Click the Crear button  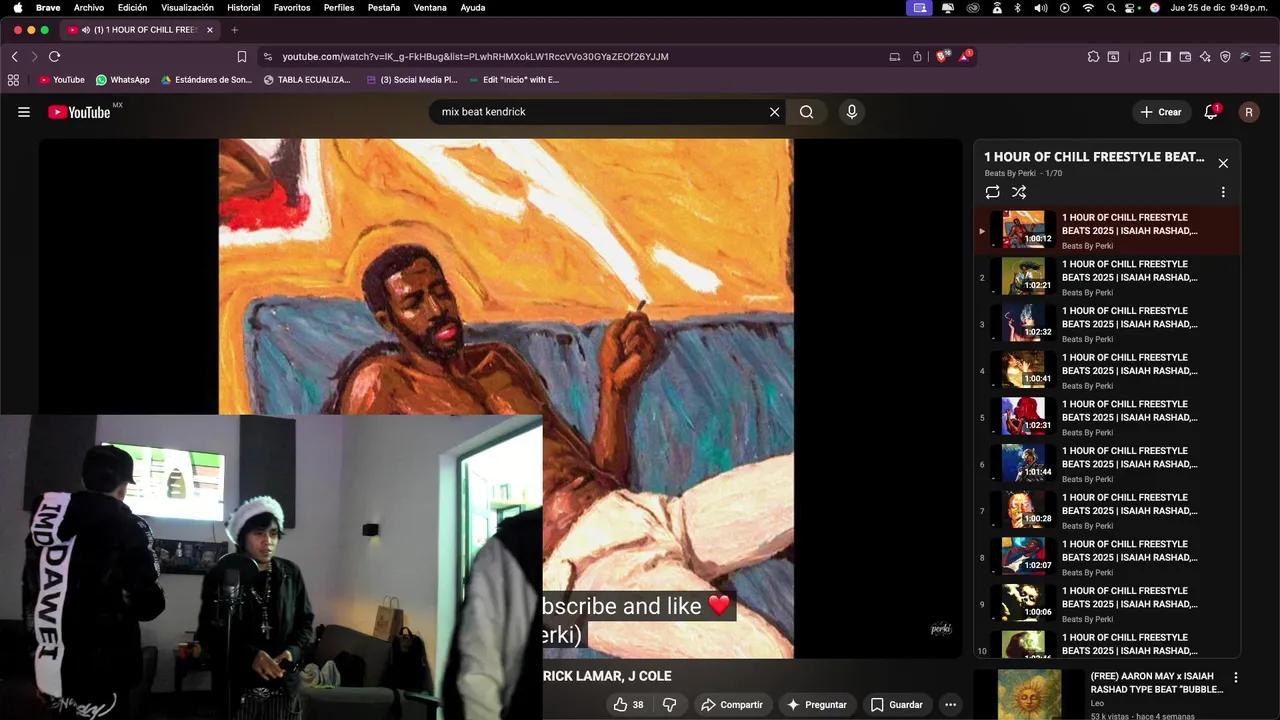pyautogui.click(x=1161, y=112)
